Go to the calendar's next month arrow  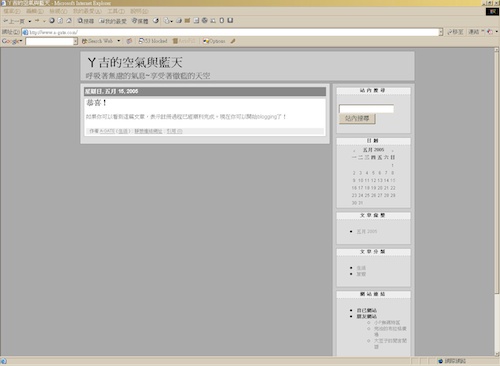(x=392, y=151)
